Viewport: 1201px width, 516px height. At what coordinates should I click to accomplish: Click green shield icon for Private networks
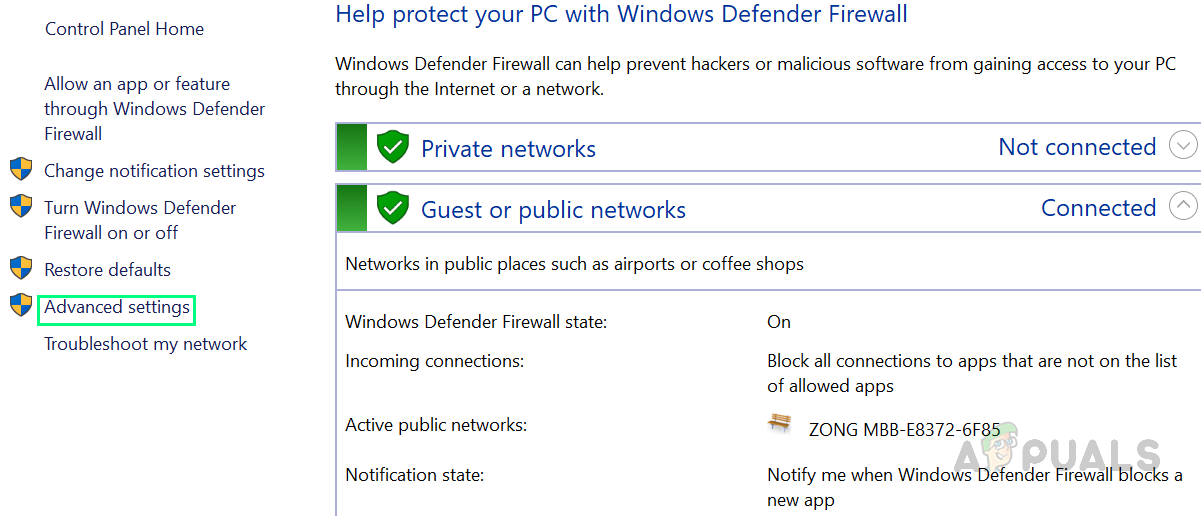point(393,148)
